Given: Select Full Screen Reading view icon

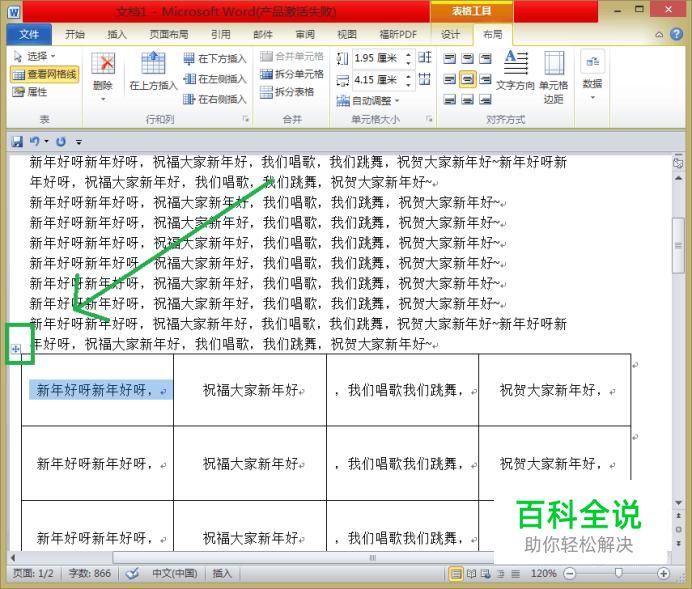Looking at the screenshot, I should click(x=471, y=574).
